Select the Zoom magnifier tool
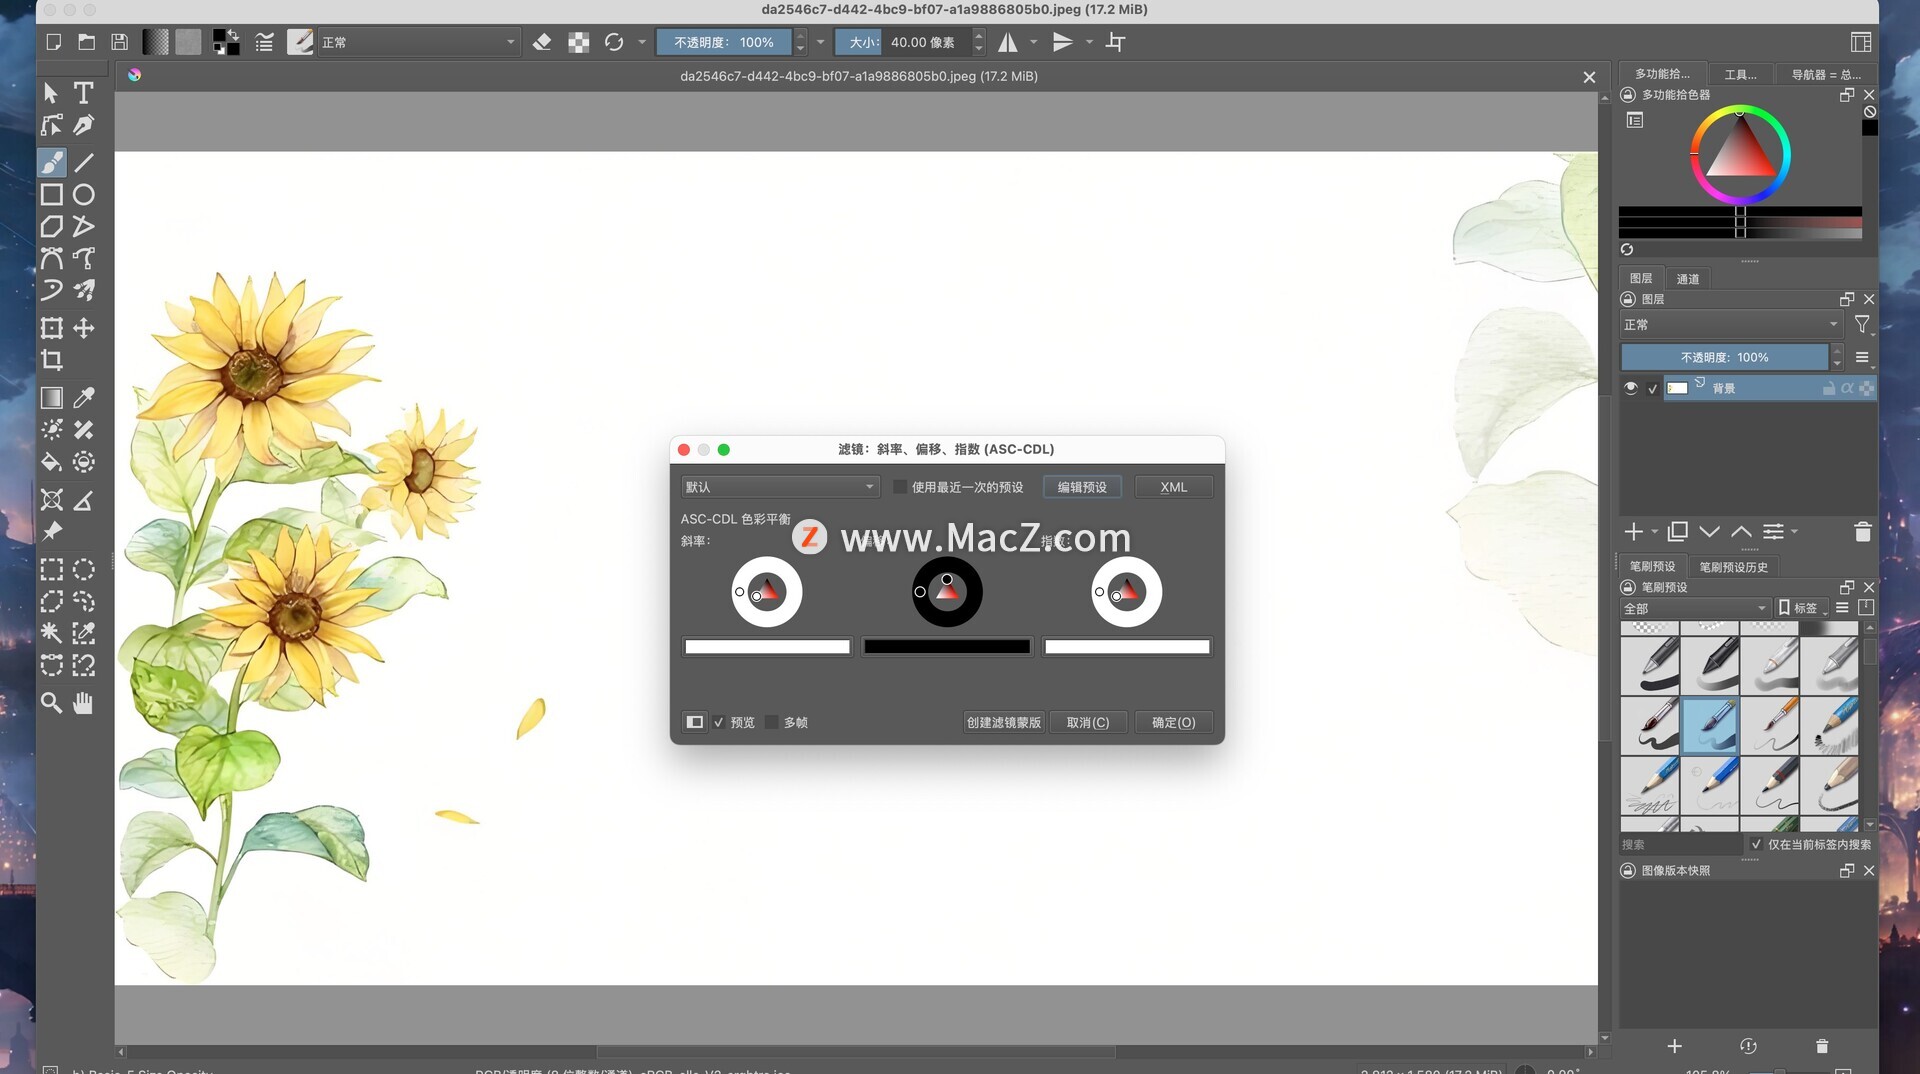The image size is (1920, 1074). (x=52, y=703)
